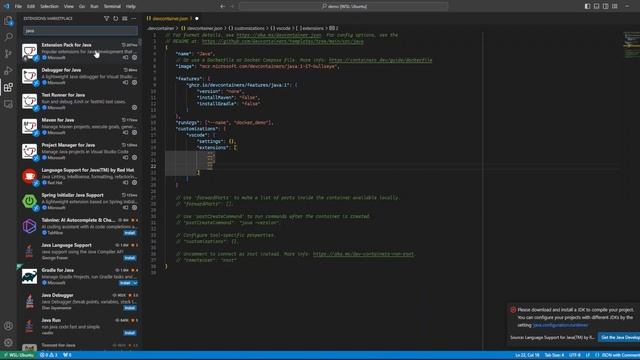This screenshot has width=640, height=360.
Task: Open the aka.ms devcontainer.json link
Action: [279, 35]
